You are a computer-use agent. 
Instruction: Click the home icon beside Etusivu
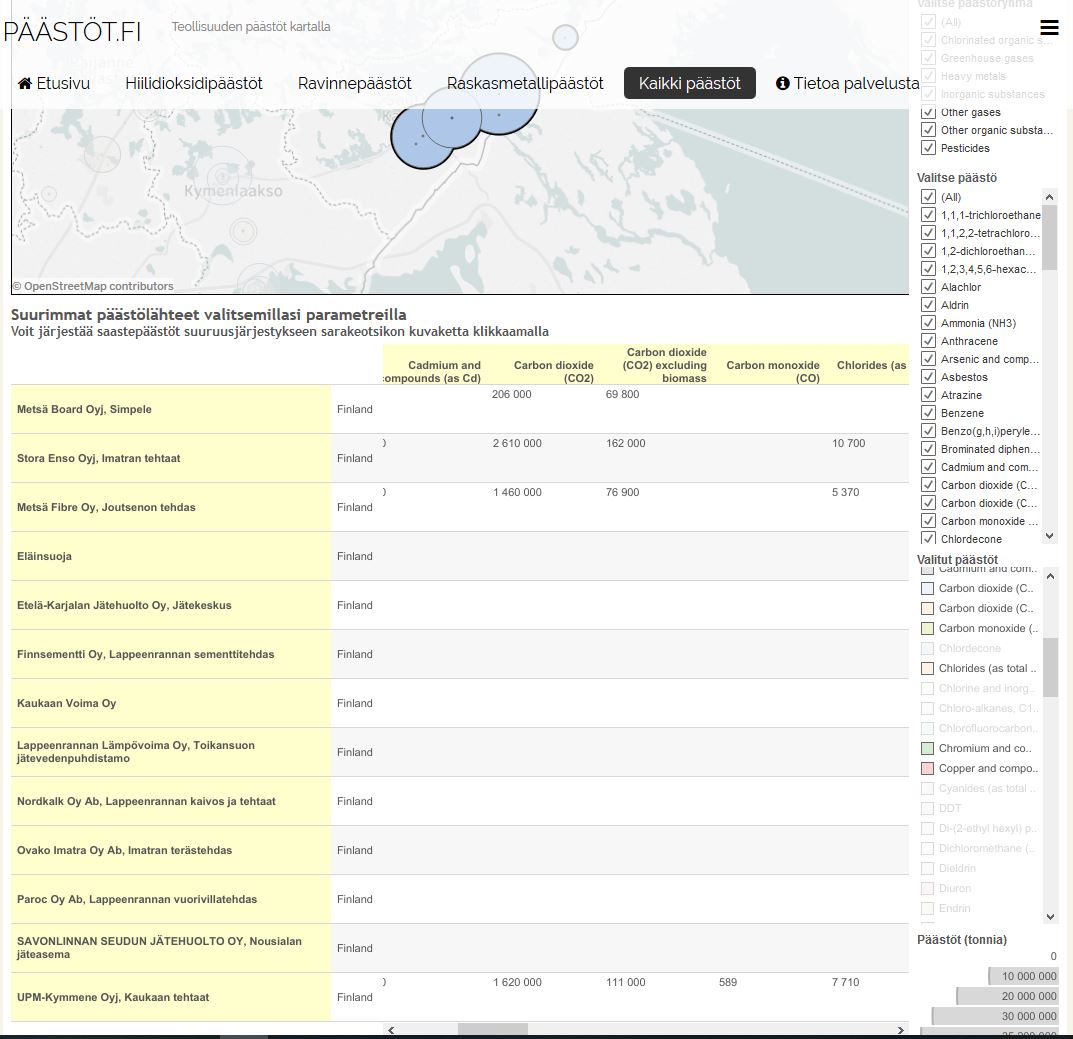pyautogui.click(x=25, y=84)
